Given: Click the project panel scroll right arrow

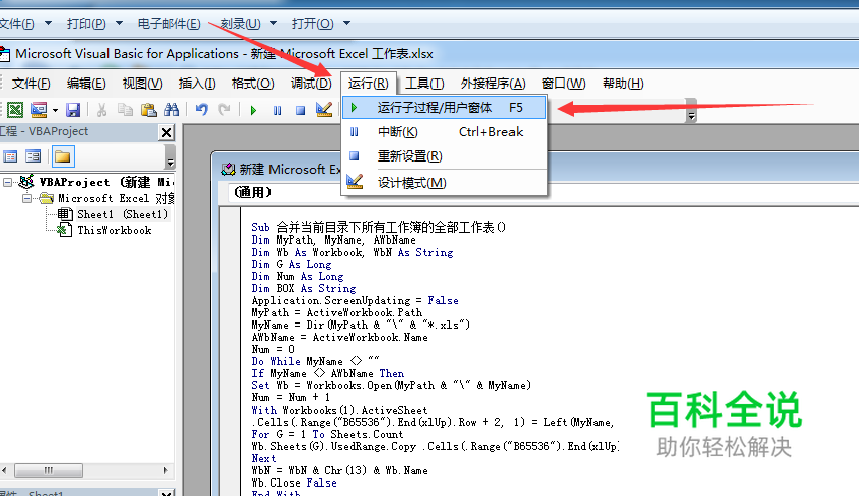Looking at the screenshot, I should point(165,470).
